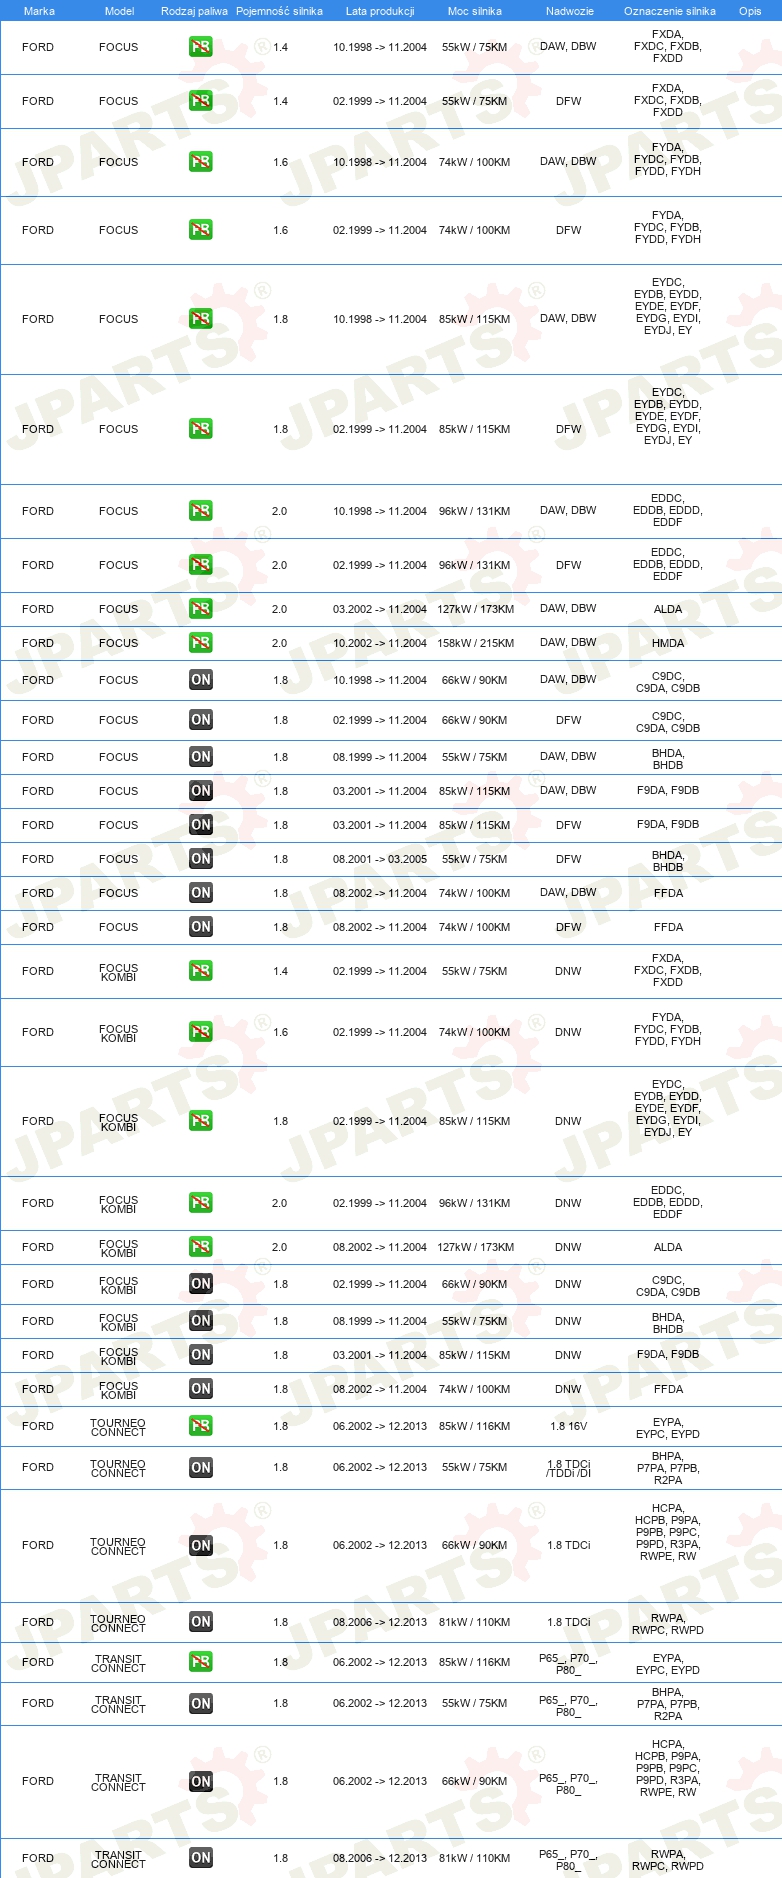The width and height of the screenshot is (782, 1878).
Task: Click ON diesel icon in Focus Kombi FFDA row
Action: pos(201,1389)
